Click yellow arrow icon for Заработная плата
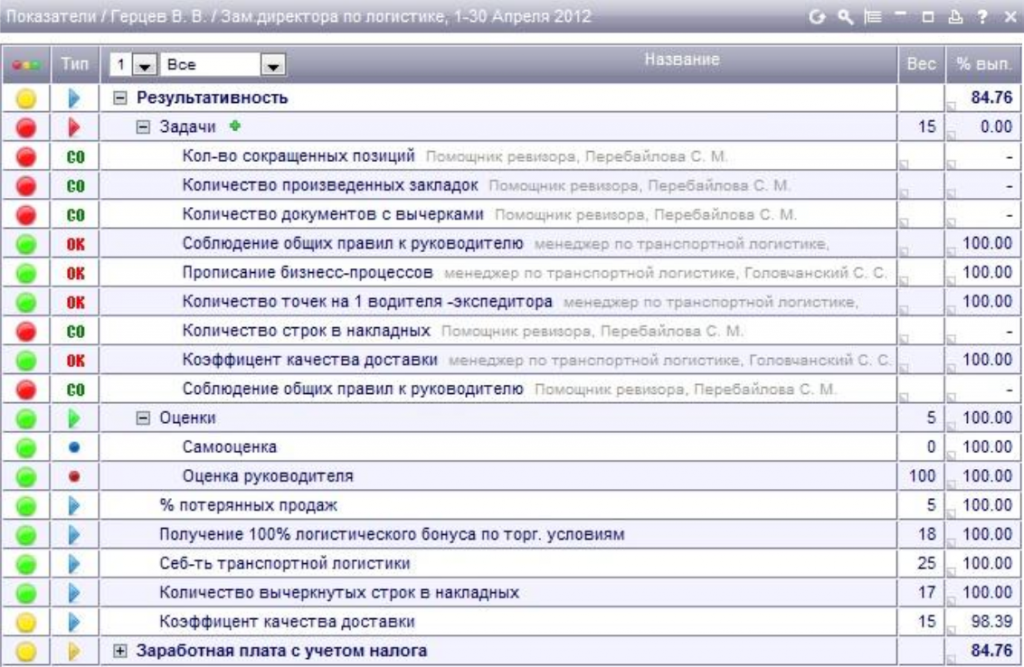Image resolution: width=1024 pixels, height=667 pixels. point(74,651)
